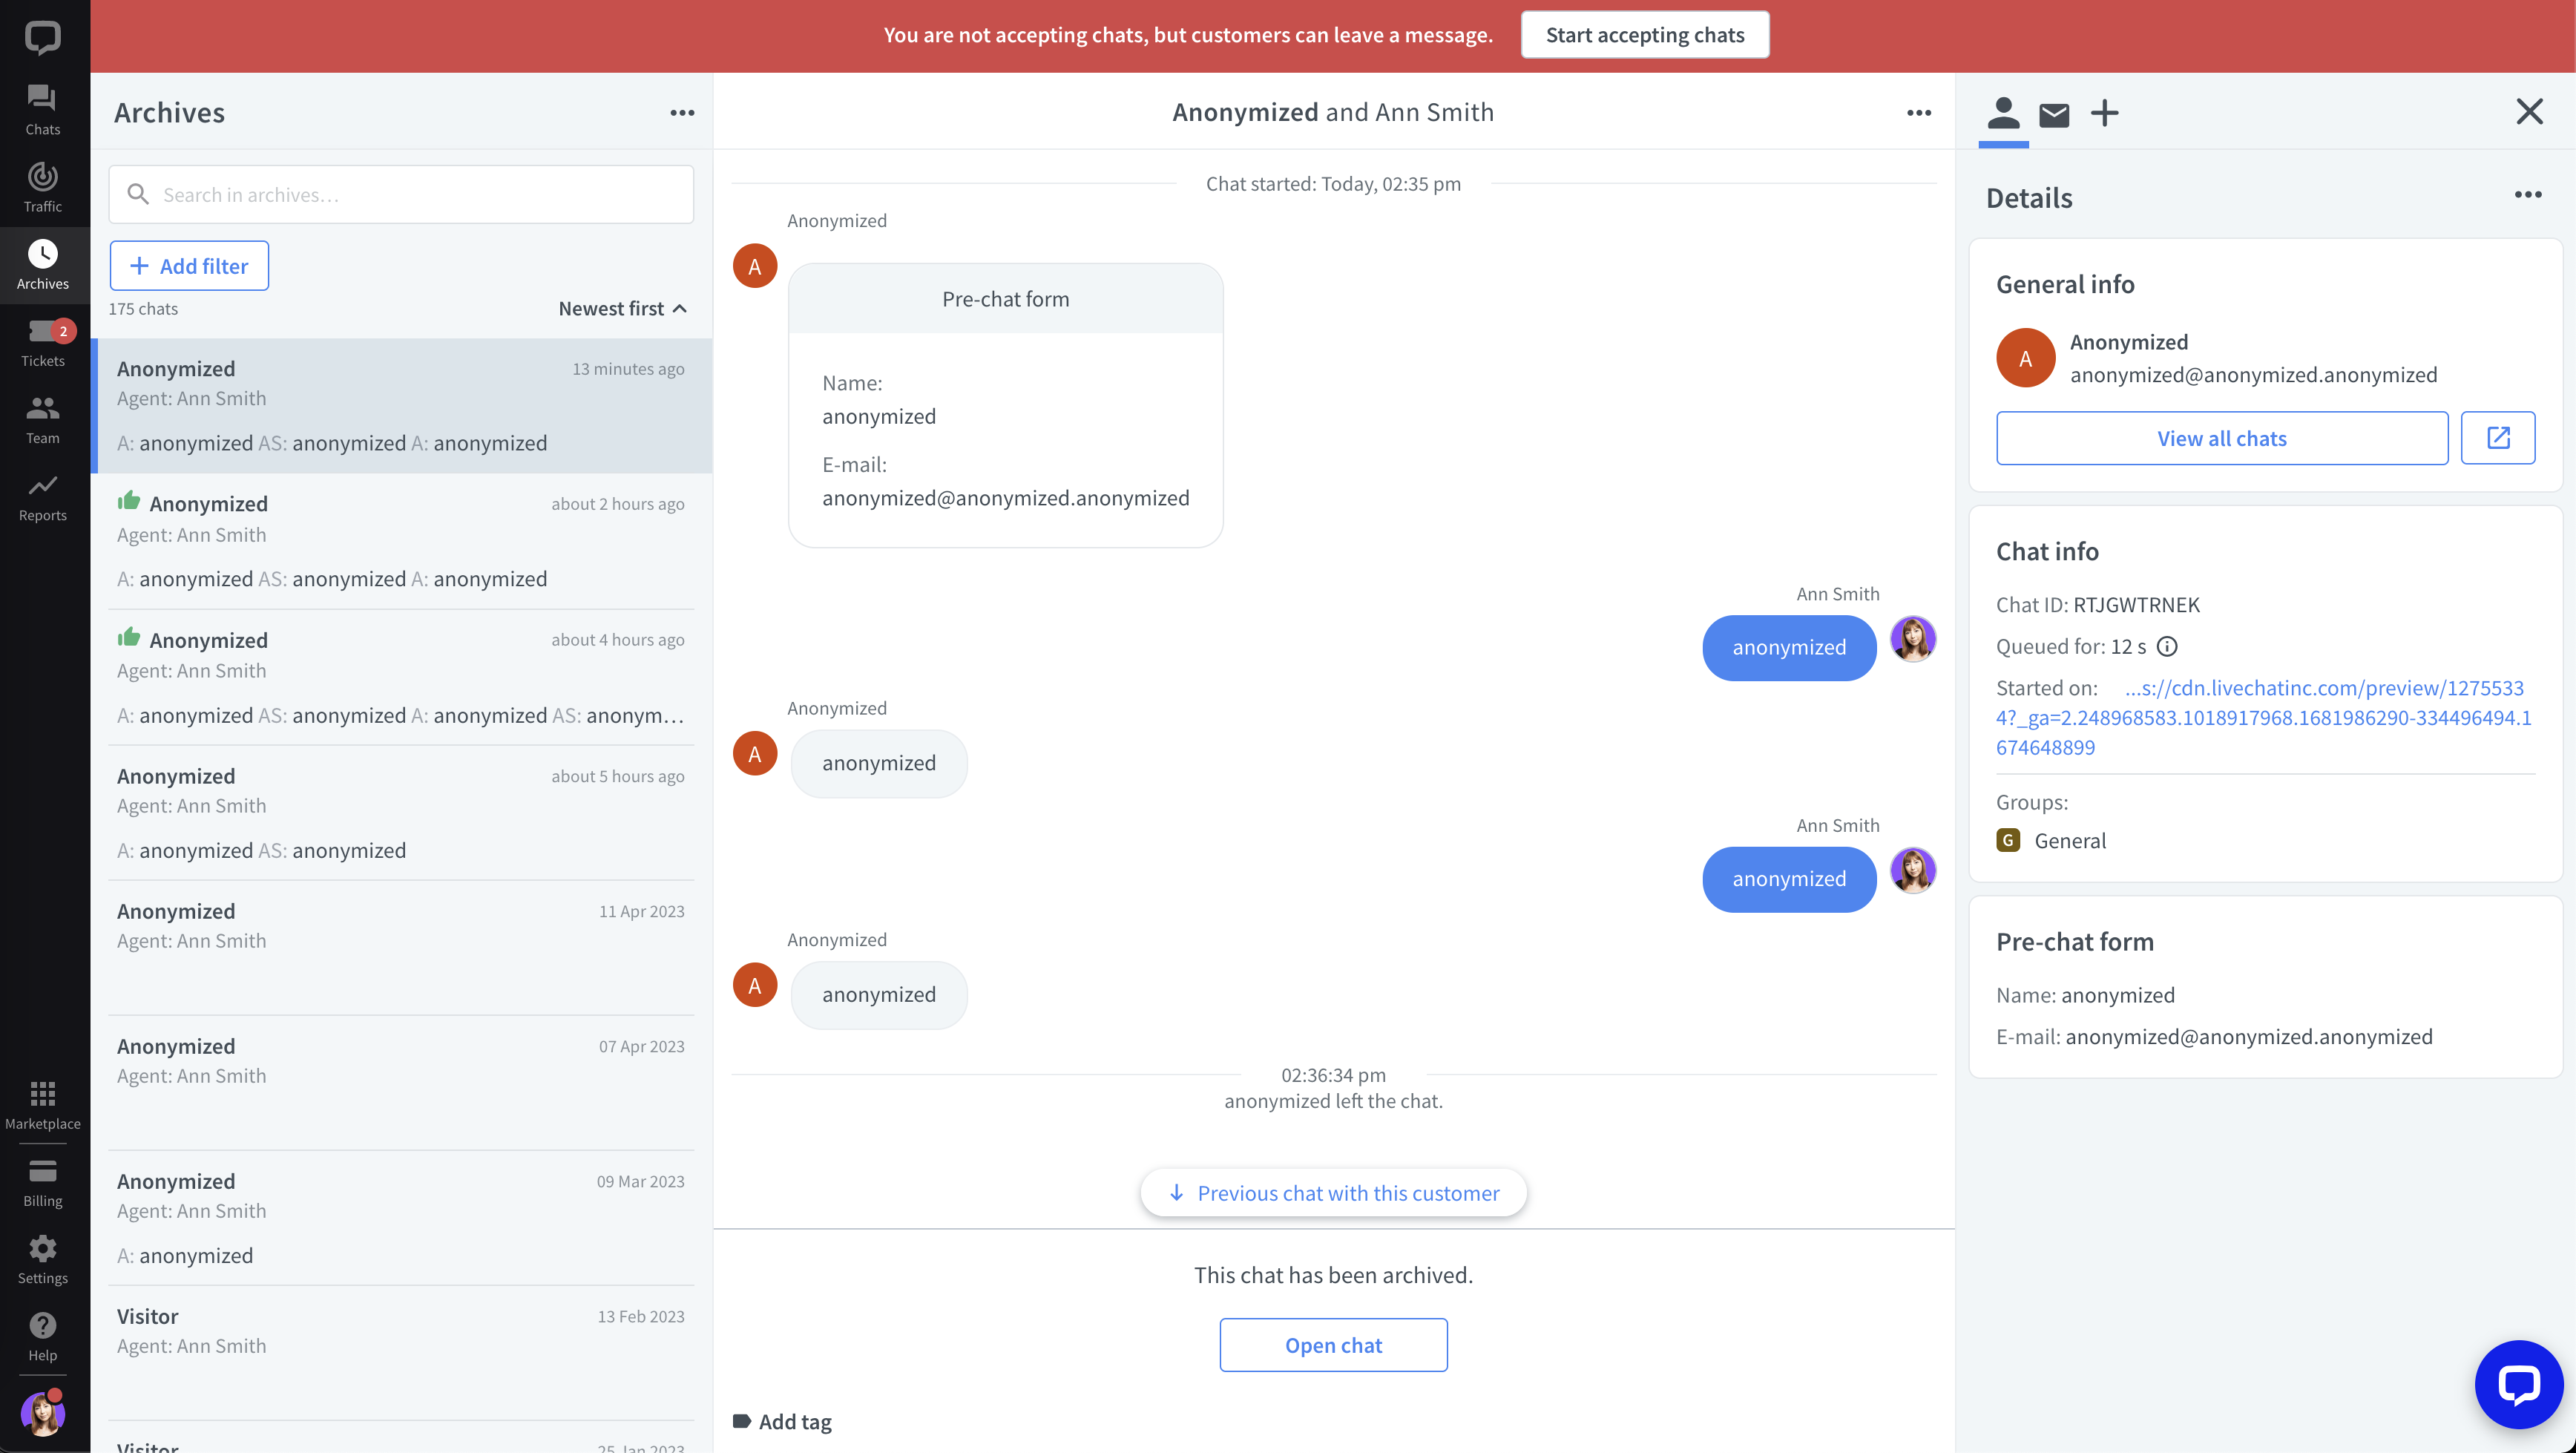
Task: Click View all chats button
Action: click(x=2221, y=438)
